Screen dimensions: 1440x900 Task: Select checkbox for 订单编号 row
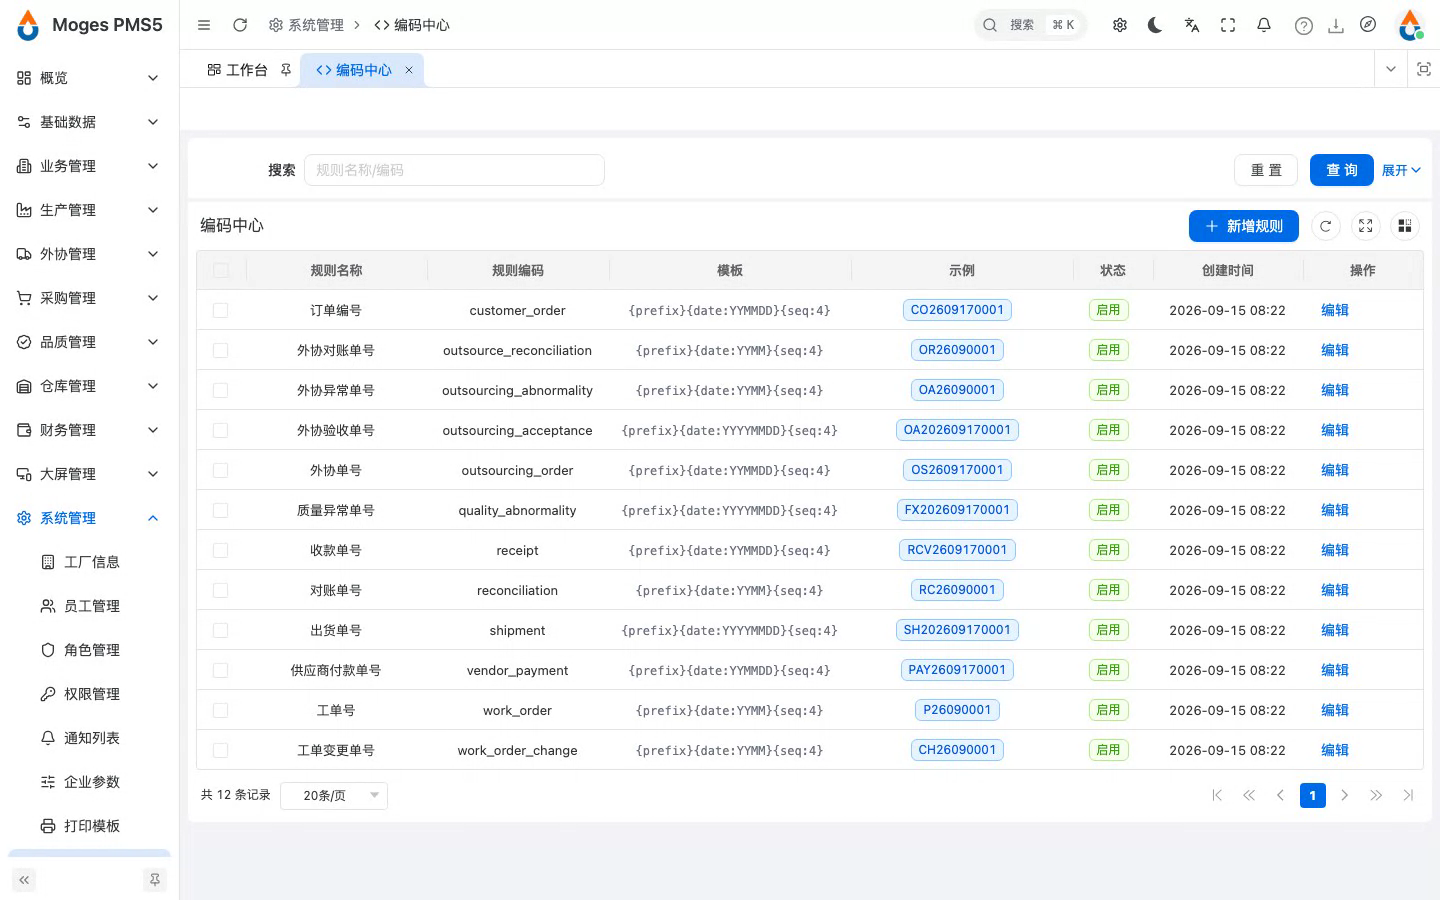[221, 310]
